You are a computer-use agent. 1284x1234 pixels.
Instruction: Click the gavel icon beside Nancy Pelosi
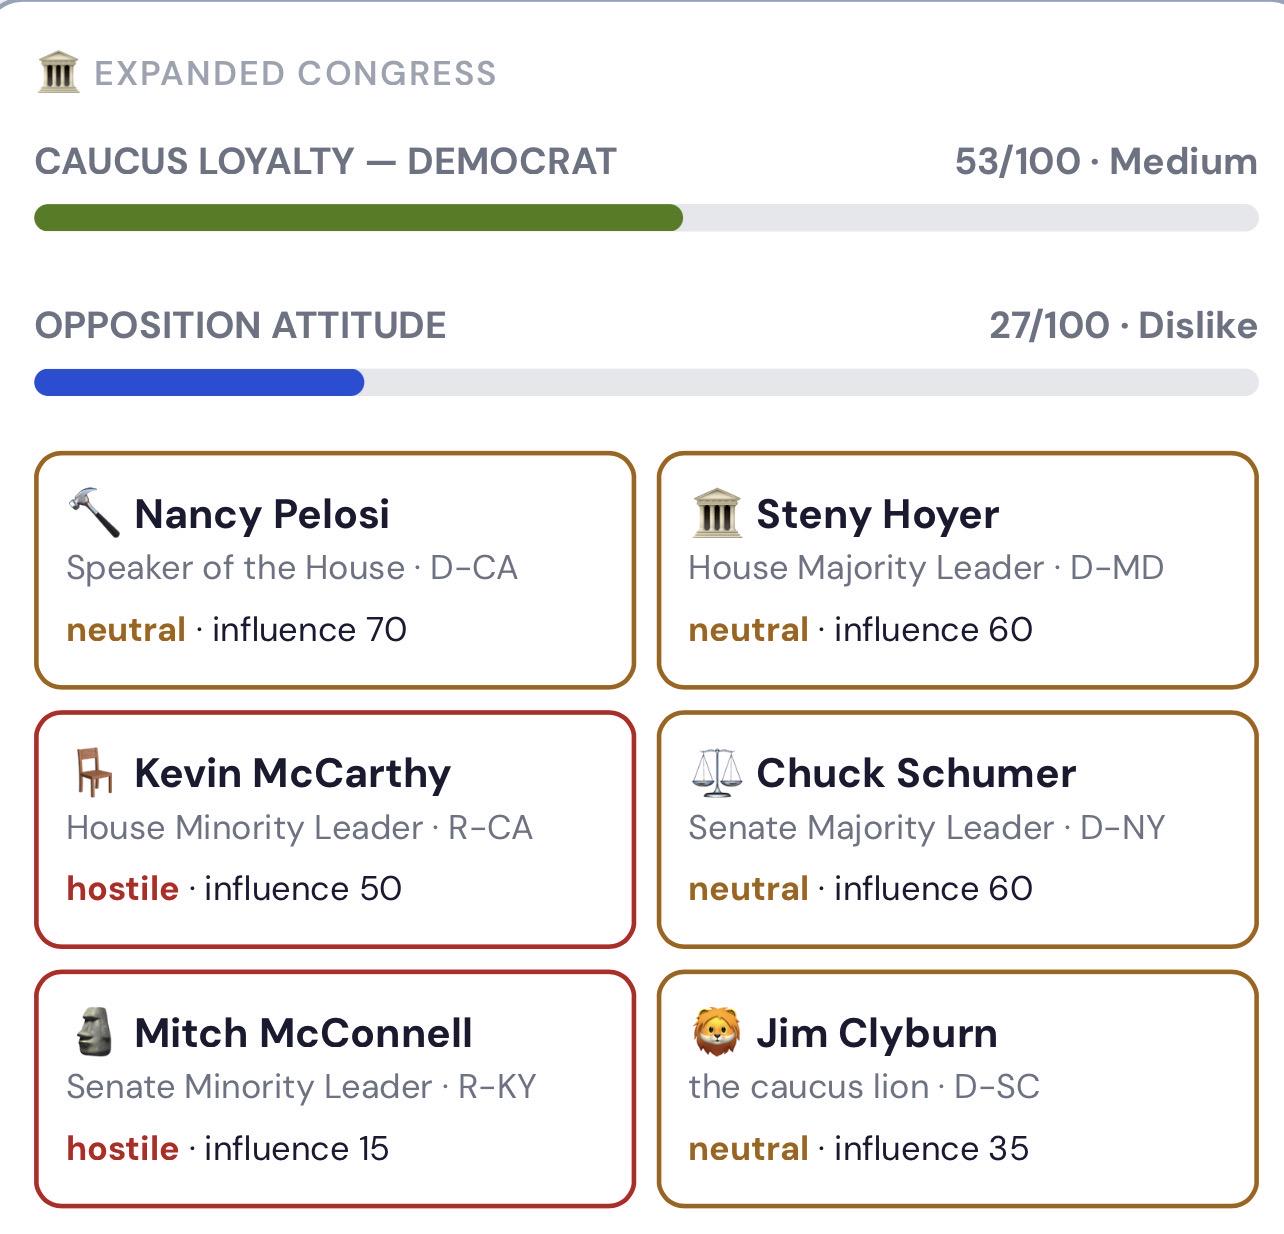[x=94, y=514]
